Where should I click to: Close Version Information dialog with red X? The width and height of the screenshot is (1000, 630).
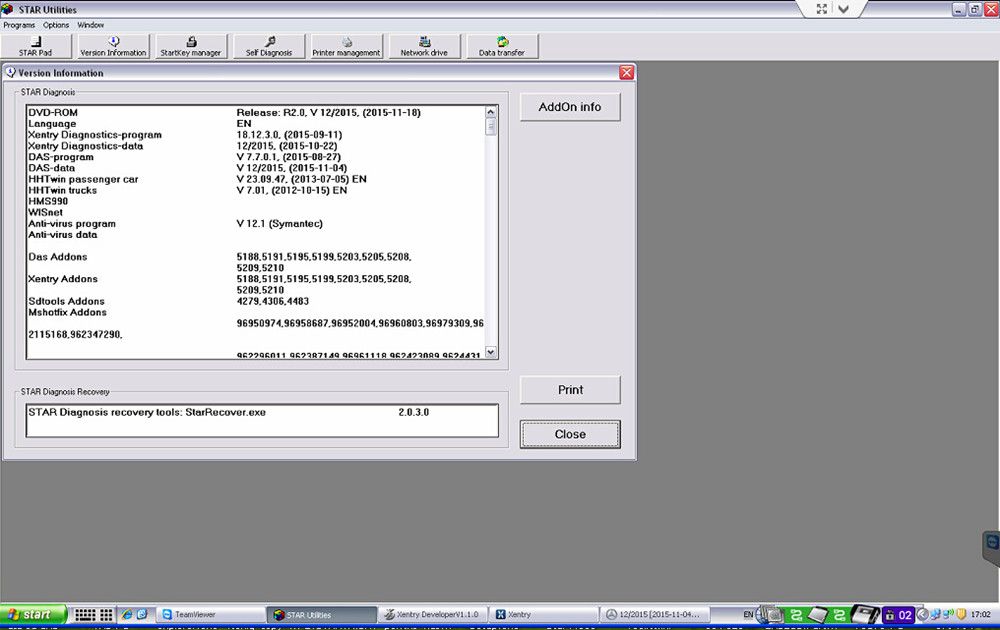tap(626, 73)
